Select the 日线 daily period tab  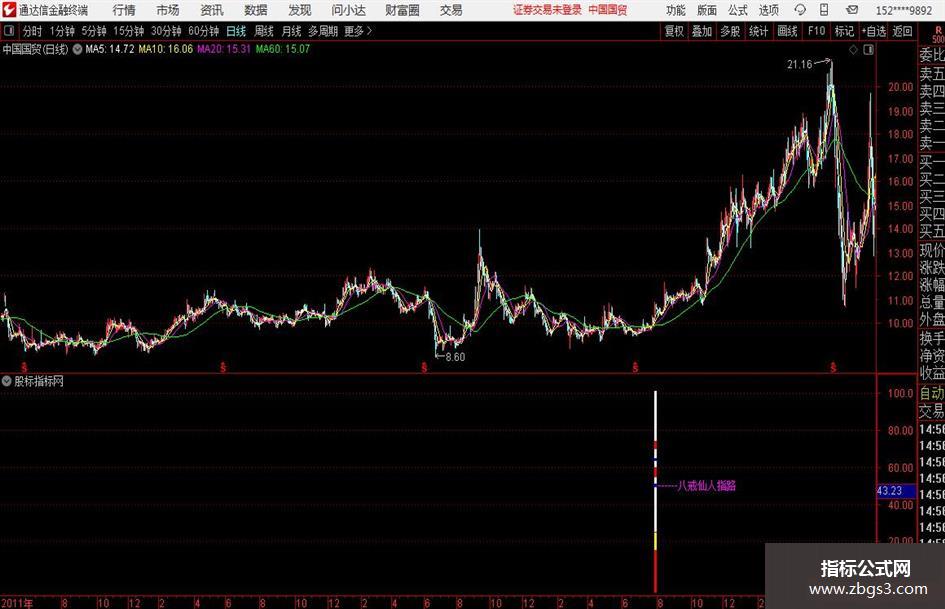236,31
